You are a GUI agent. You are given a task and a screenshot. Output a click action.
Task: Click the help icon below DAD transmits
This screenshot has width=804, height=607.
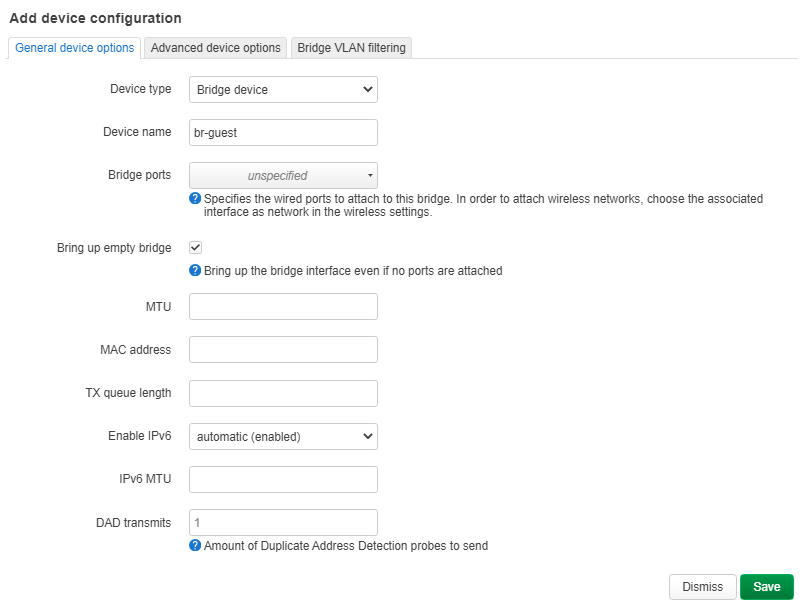pyautogui.click(x=195, y=546)
